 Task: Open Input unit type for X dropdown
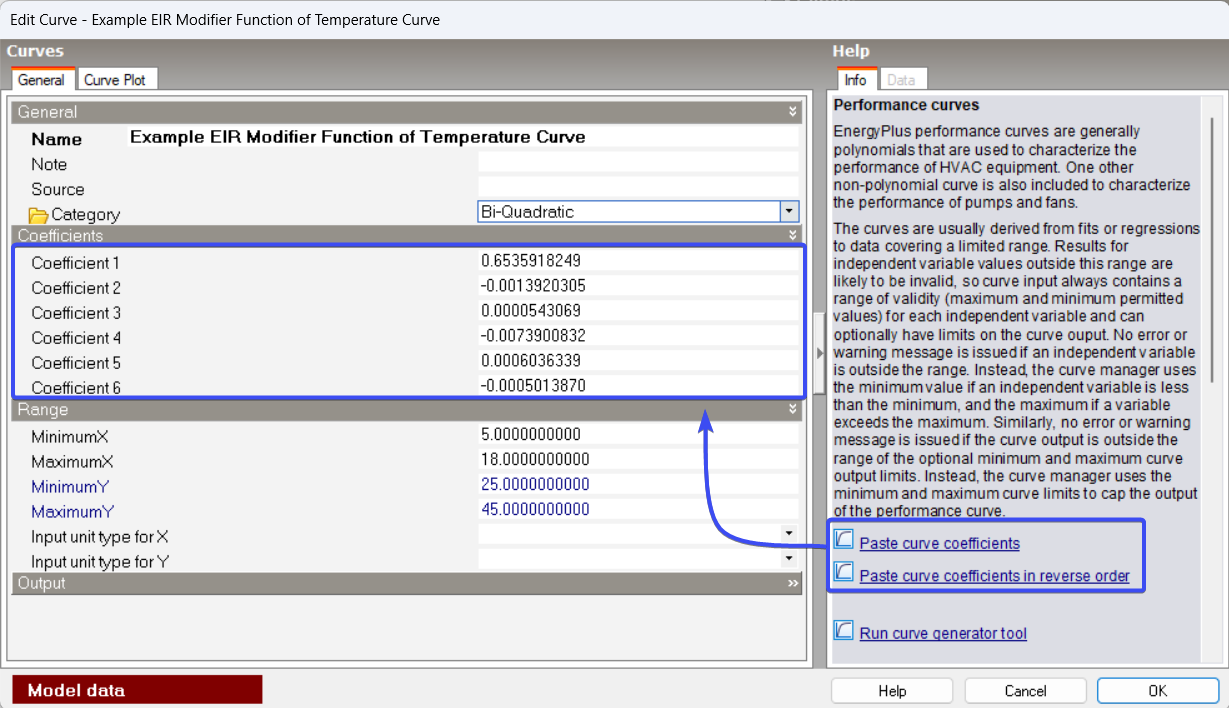click(x=789, y=535)
